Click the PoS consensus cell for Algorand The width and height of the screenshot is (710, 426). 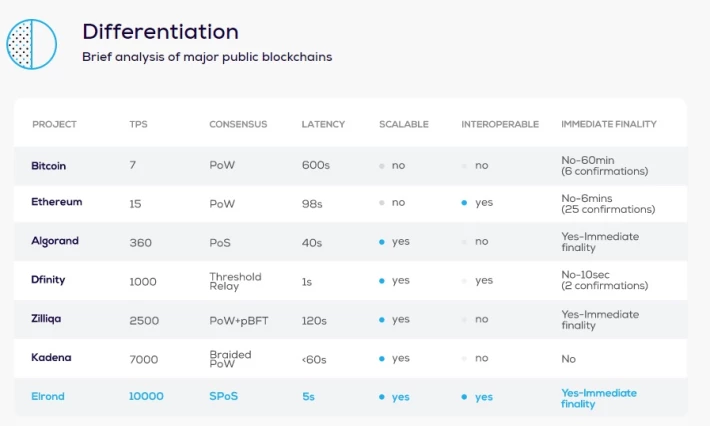(x=220, y=243)
